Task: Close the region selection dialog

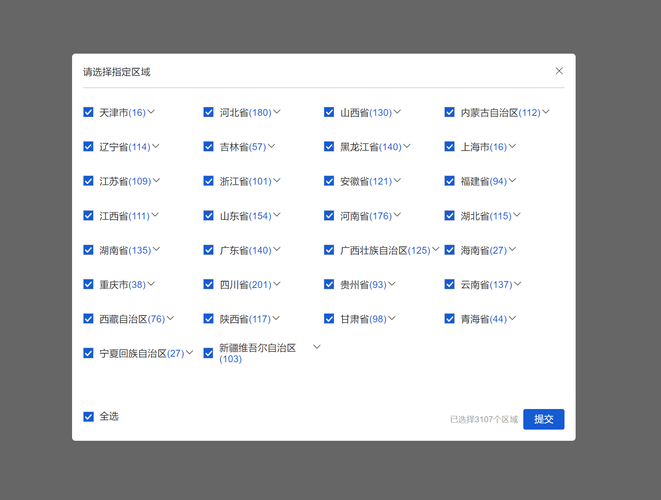Action: click(559, 71)
